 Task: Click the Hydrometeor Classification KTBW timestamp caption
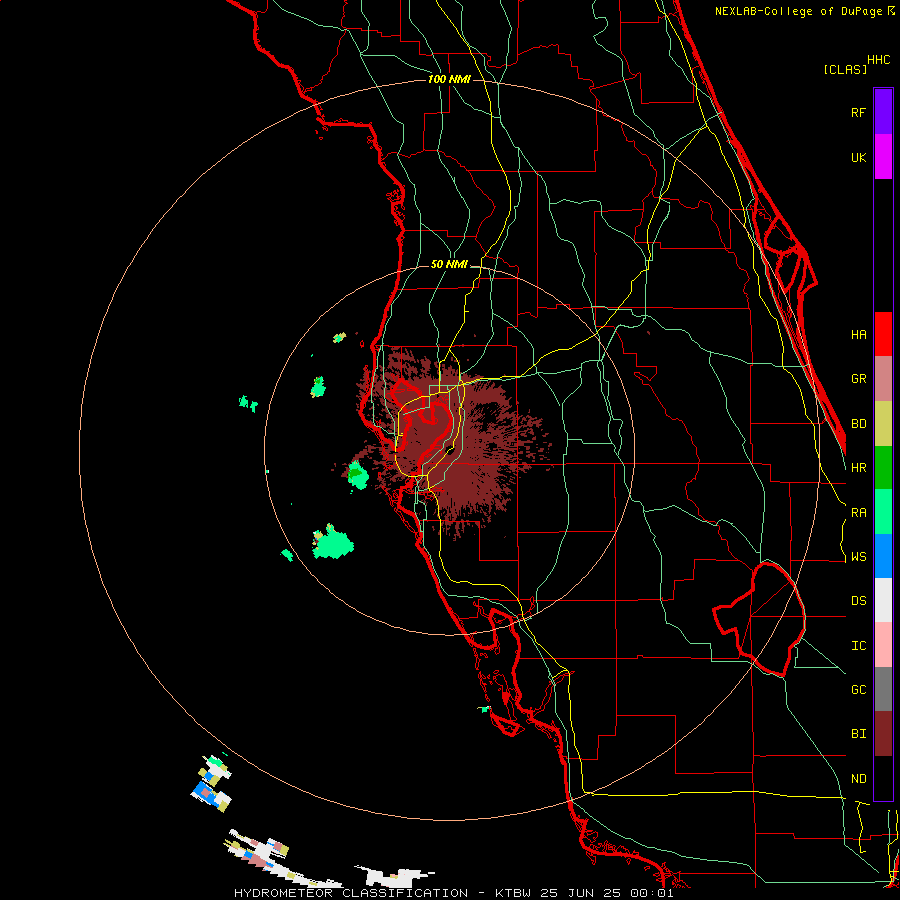tap(453, 893)
